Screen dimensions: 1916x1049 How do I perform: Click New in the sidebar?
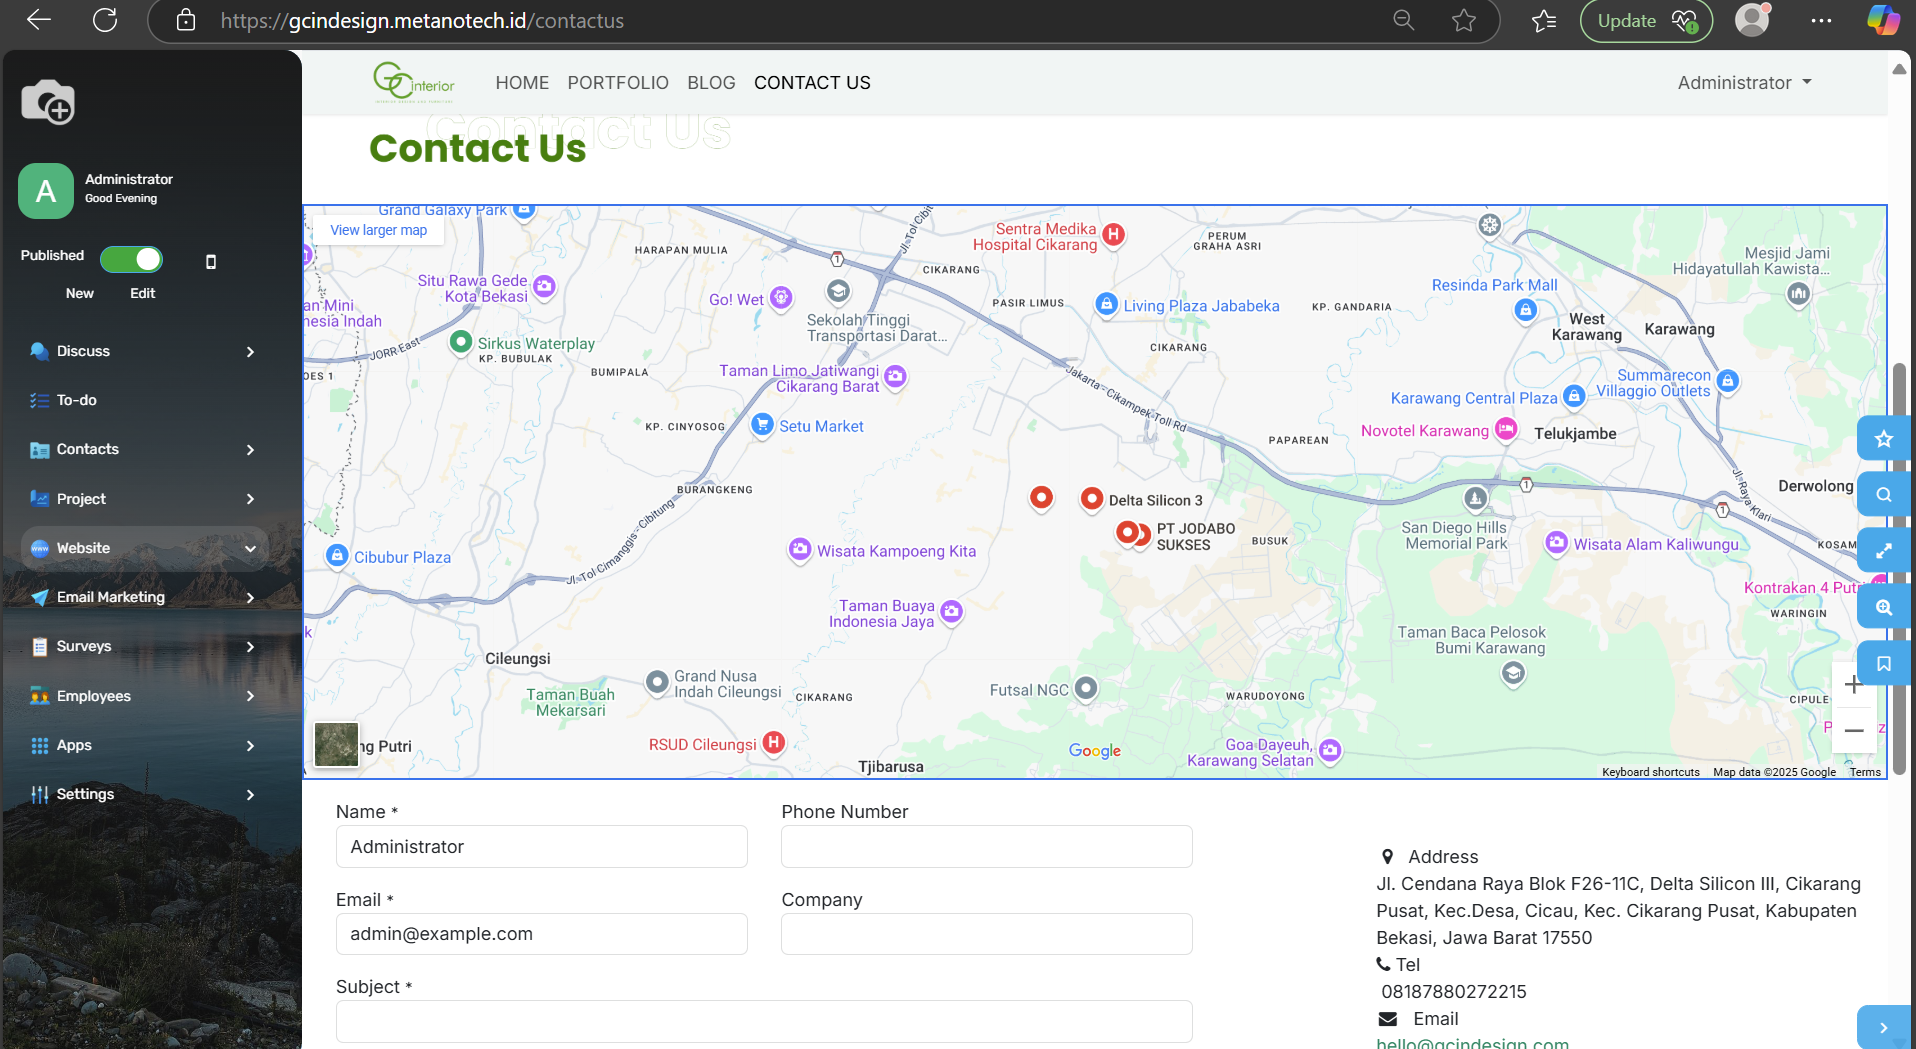point(80,293)
